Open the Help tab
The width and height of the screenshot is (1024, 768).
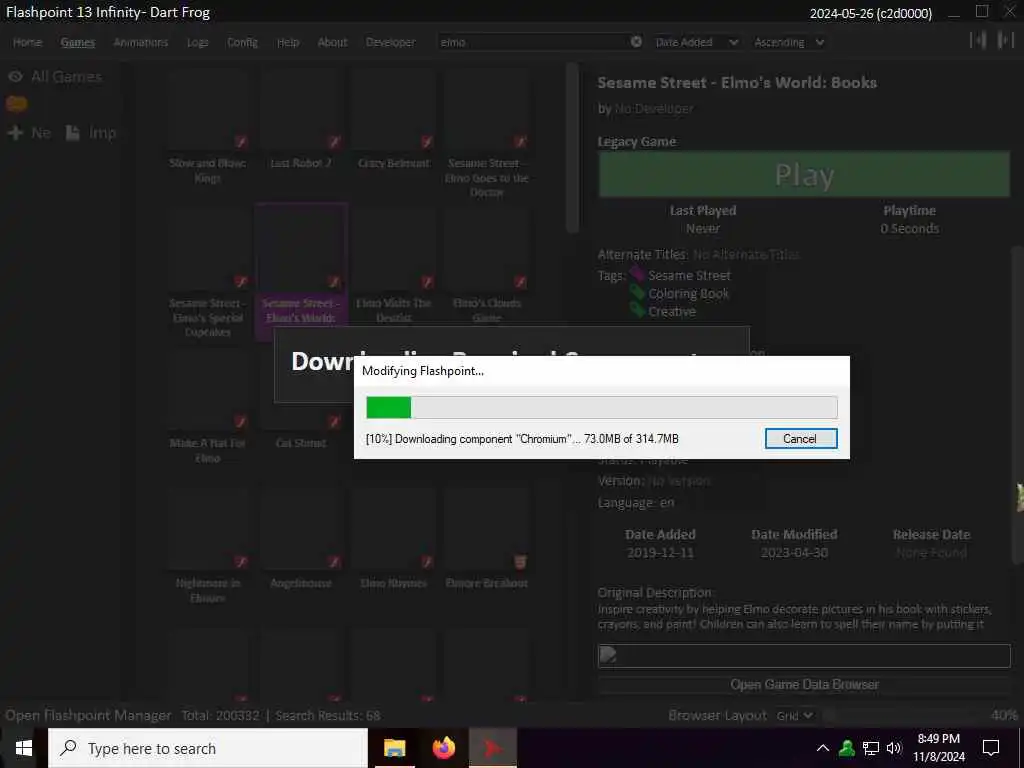click(288, 42)
